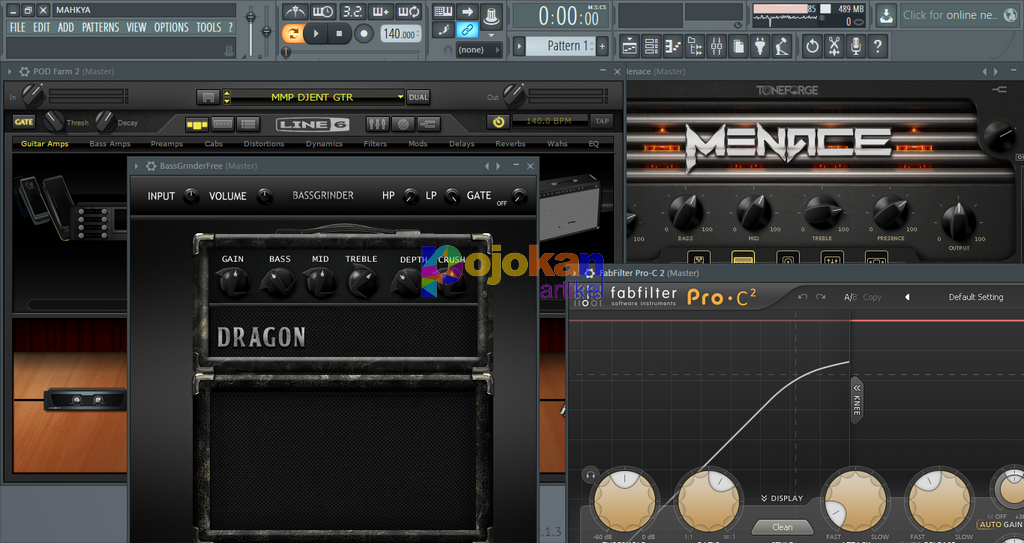Viewport: 1024px width, 543px height.
Task: Click the TAP tempo button in POD Farm
Action: coord(601,121)
